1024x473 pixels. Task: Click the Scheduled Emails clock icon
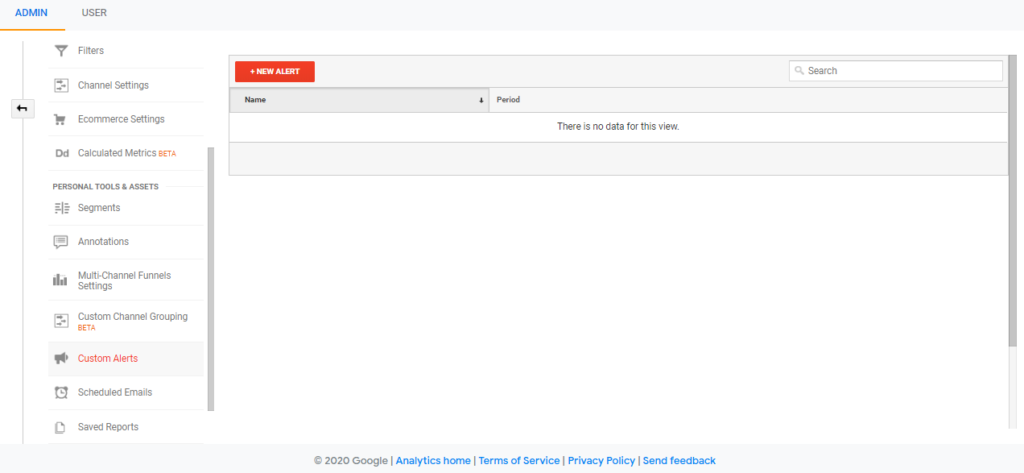point(61,393)
